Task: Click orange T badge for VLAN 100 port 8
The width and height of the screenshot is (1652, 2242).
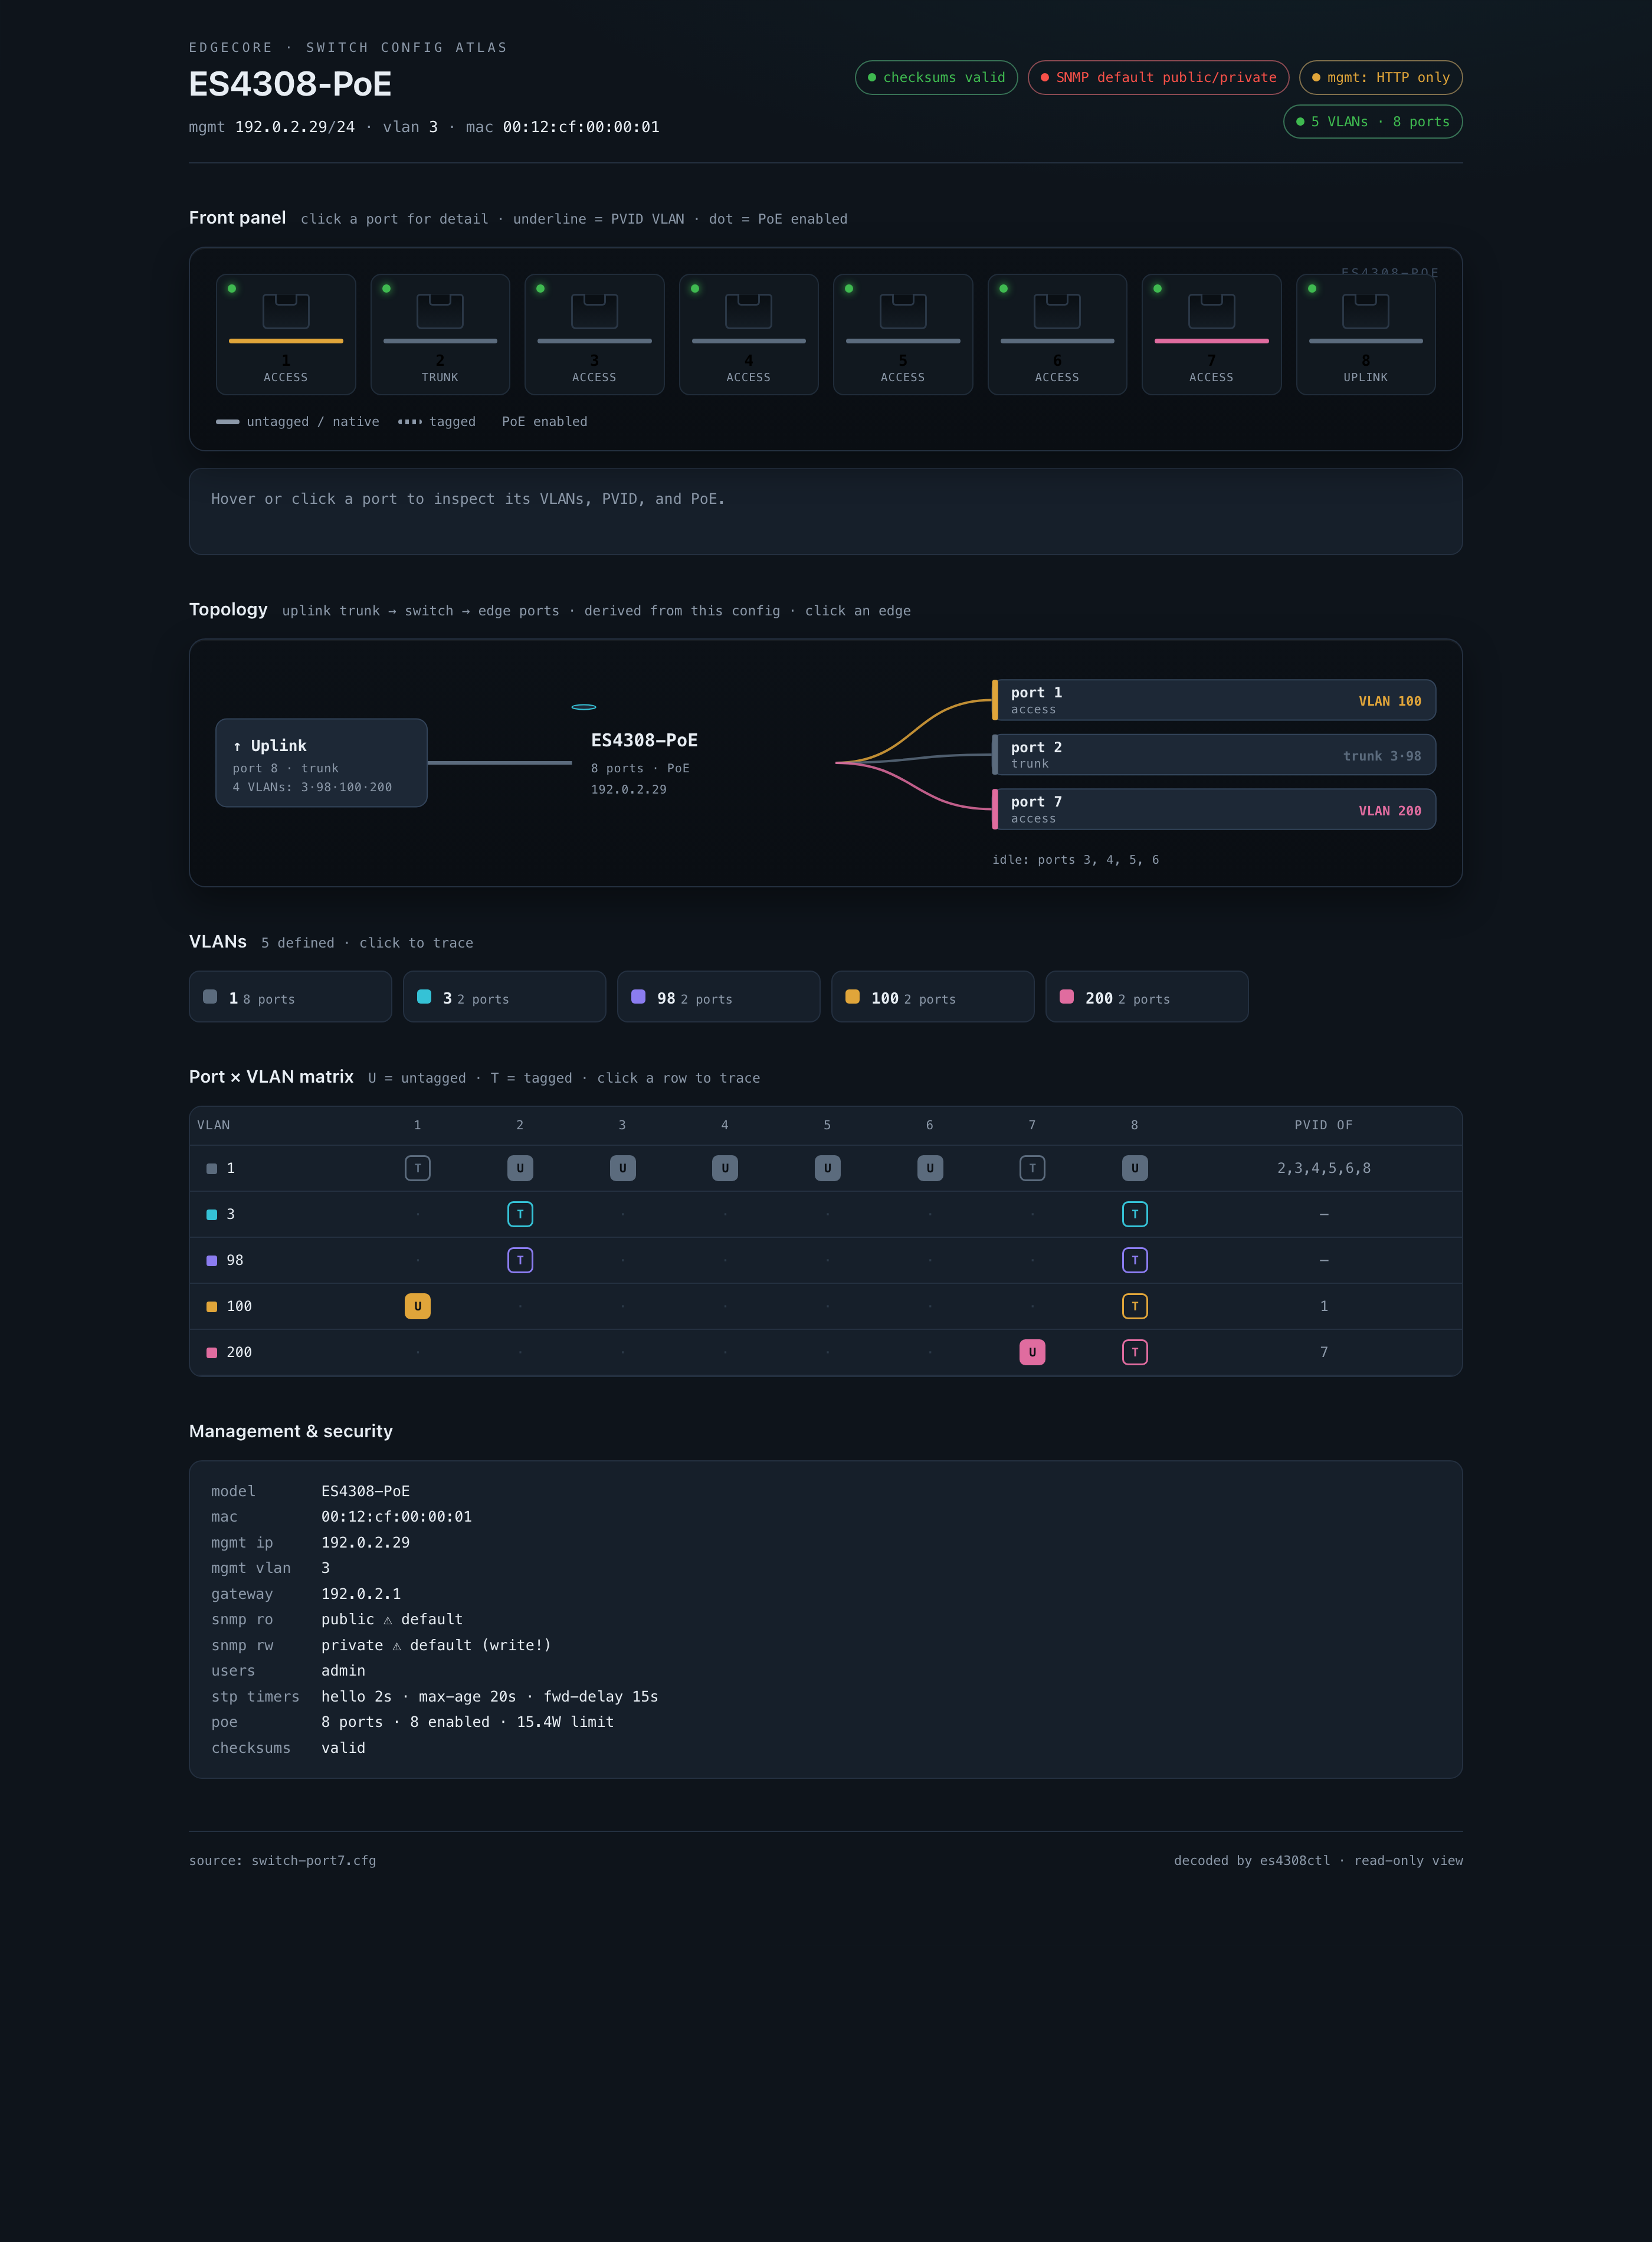Action: pyautogui.click(x=1135, y=1306)
